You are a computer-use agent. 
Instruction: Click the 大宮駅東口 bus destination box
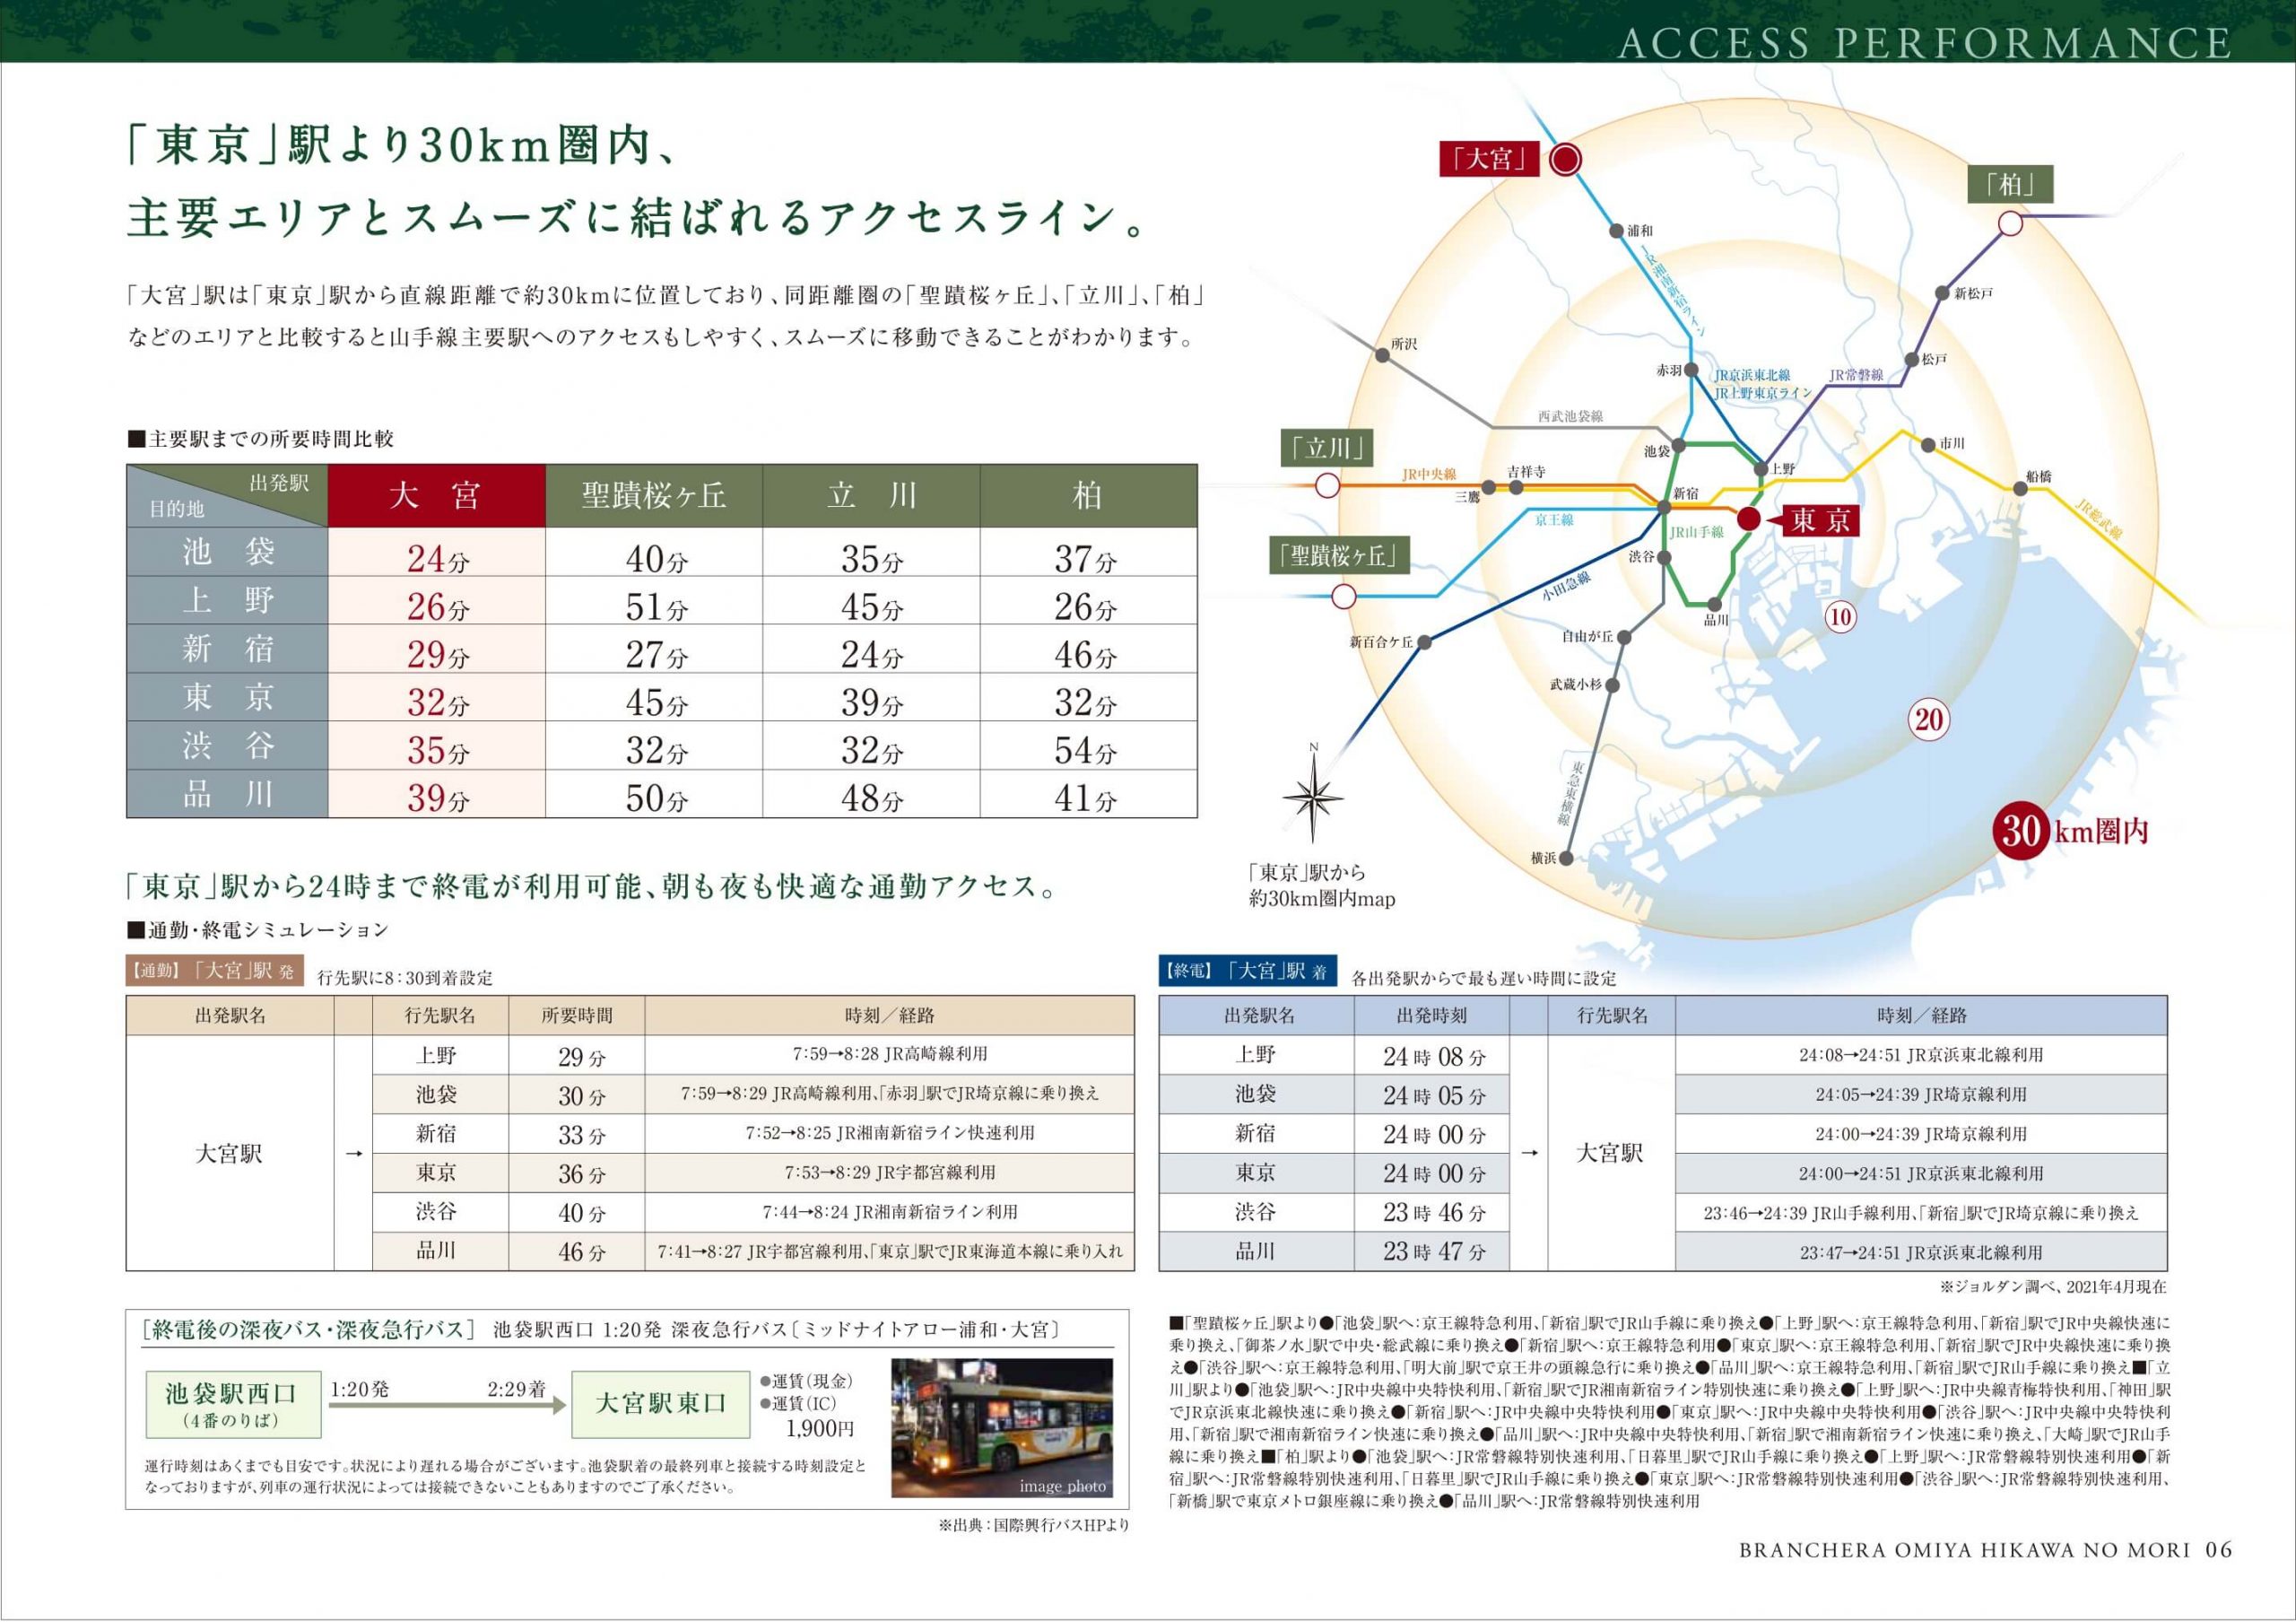tap(660, 1403)
